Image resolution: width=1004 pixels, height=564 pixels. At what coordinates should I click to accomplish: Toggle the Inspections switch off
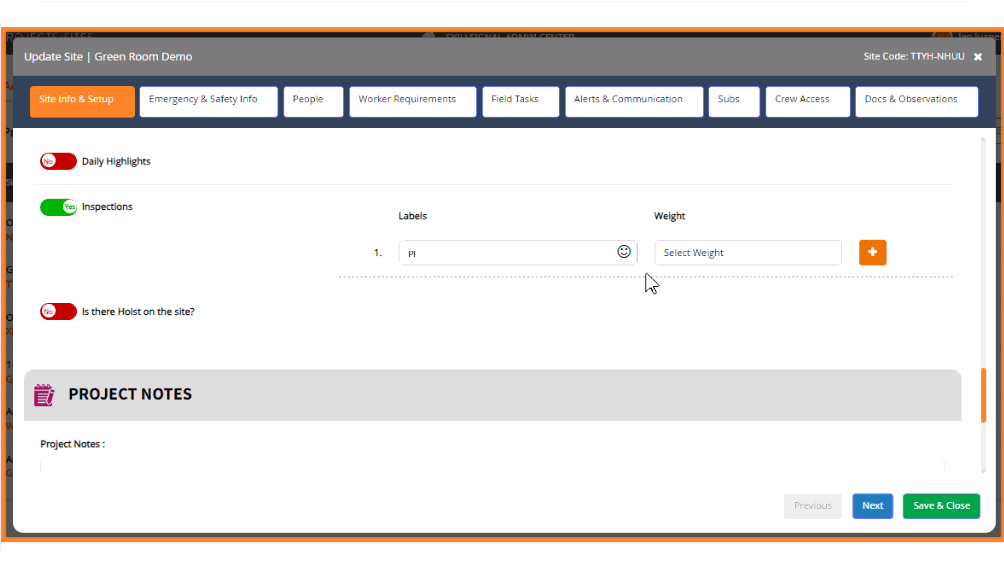[x=58, y=207]
